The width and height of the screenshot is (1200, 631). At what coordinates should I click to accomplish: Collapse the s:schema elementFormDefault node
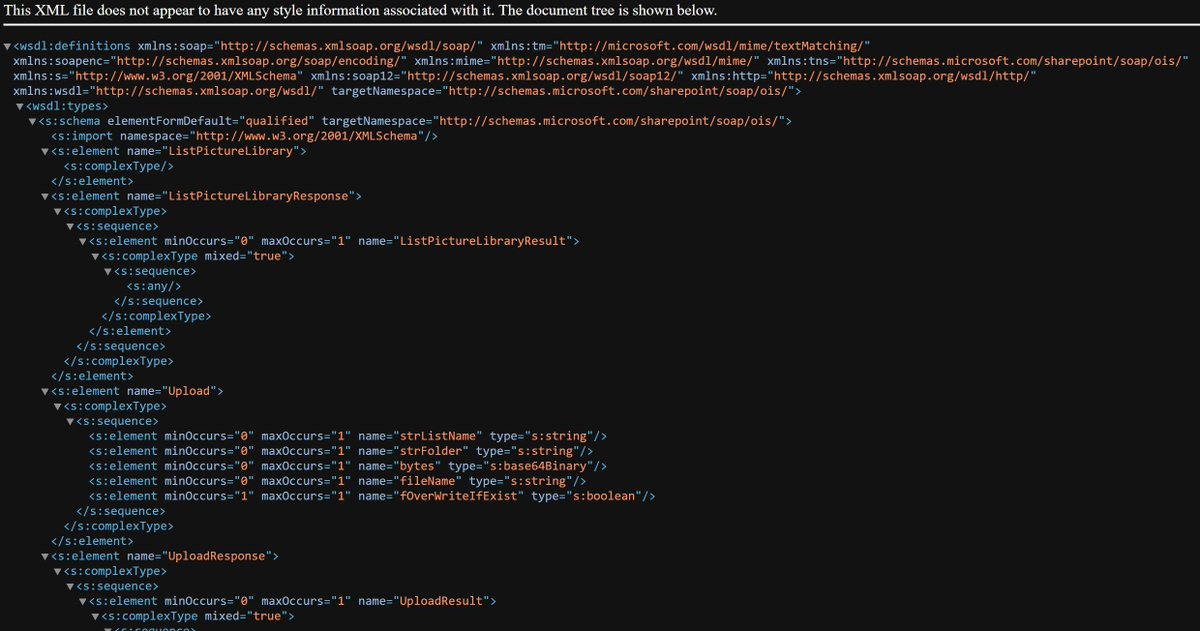[33, 121]
